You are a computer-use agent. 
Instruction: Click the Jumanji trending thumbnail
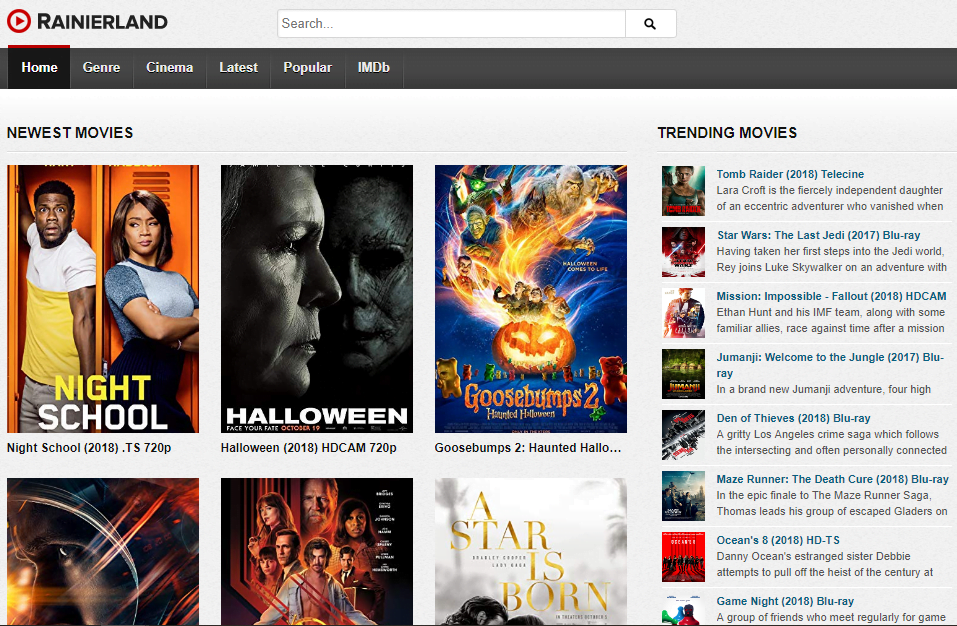(684, 374)
